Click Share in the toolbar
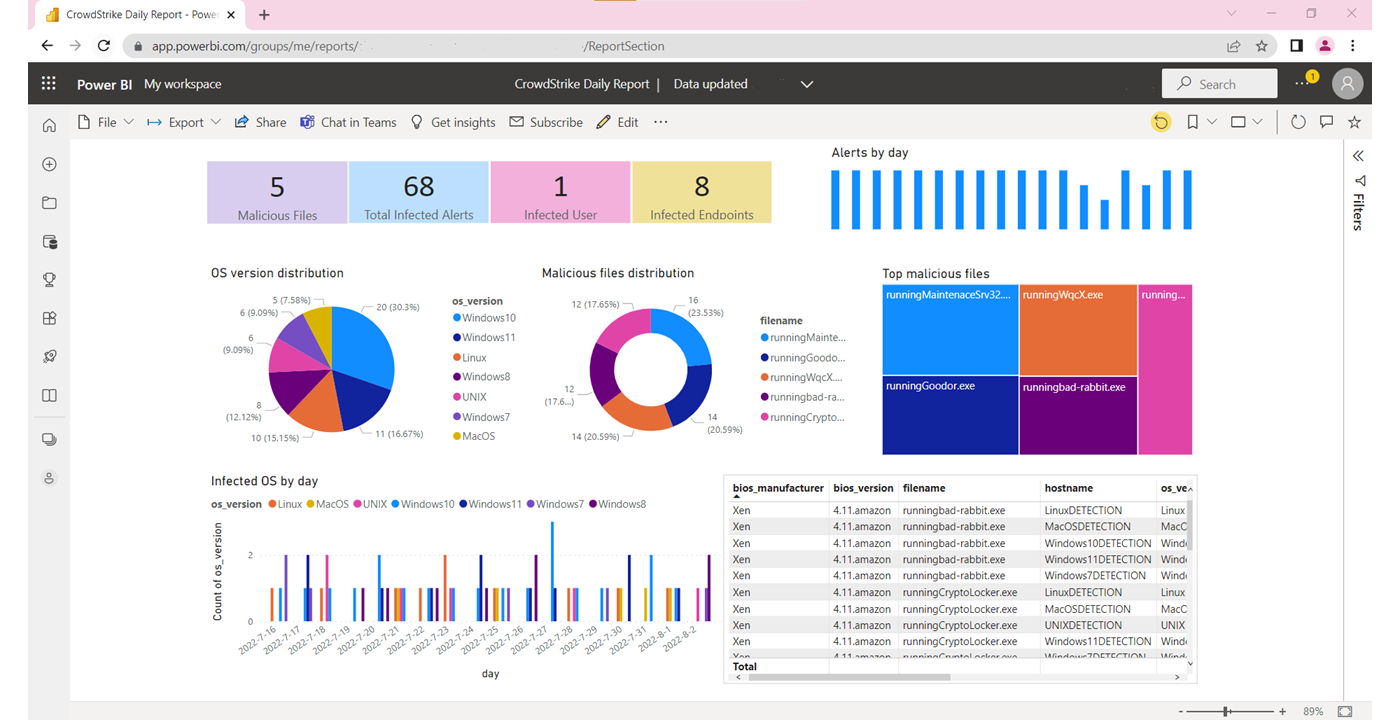 pyautogui.click(x=260, y=122)
